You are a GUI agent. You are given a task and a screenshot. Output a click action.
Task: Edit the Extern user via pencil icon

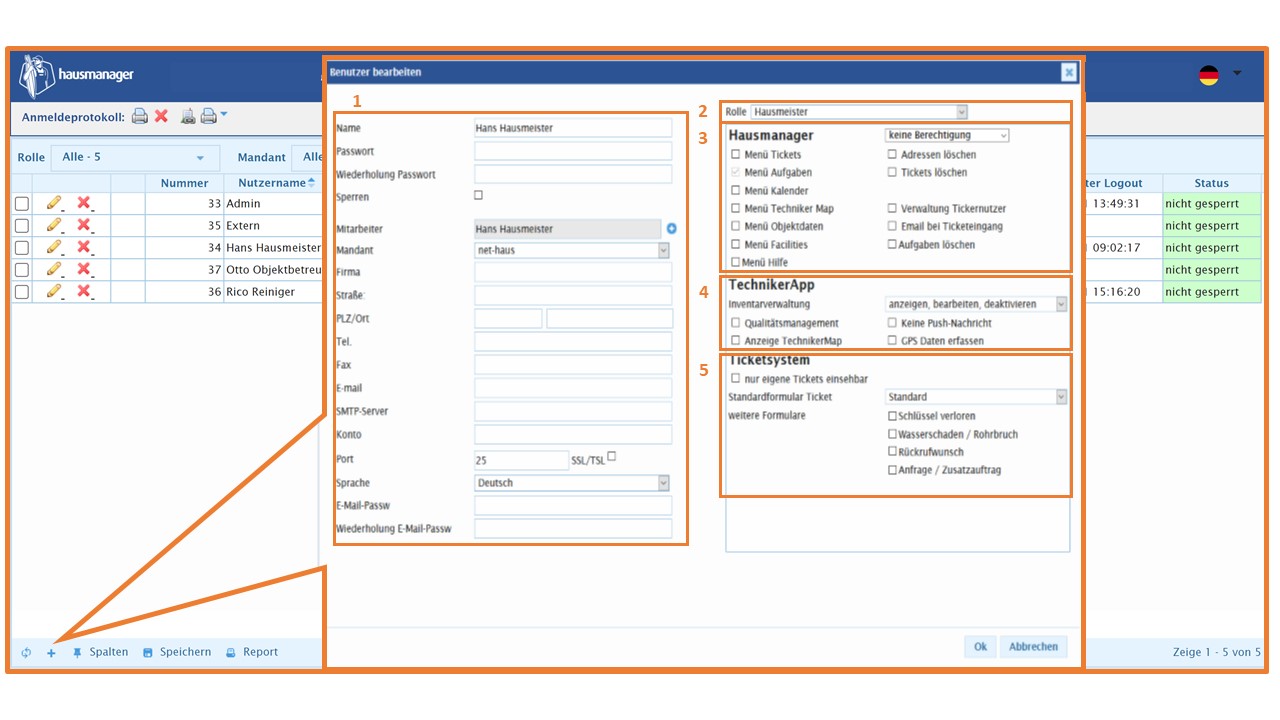click(54, 225)
